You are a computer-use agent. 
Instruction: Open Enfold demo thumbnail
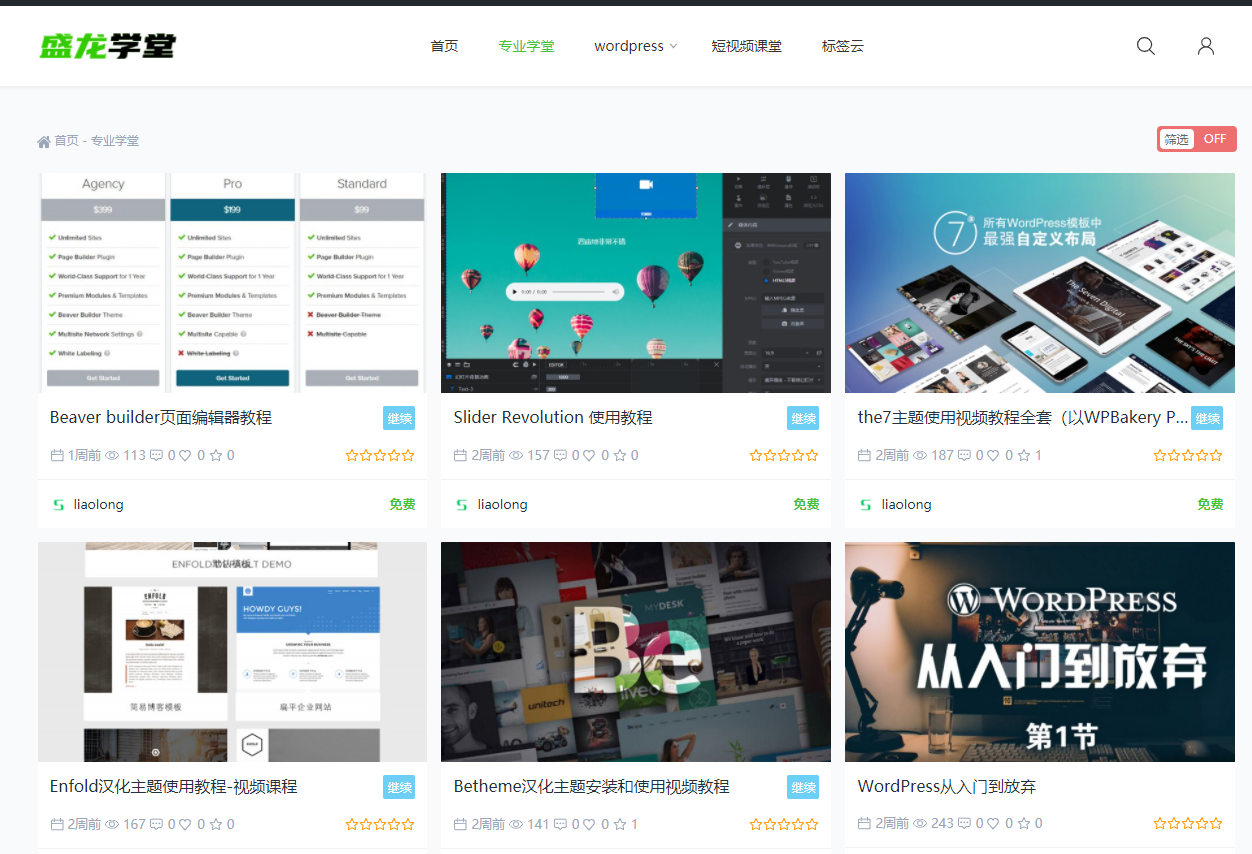click(x=232, y=652)
